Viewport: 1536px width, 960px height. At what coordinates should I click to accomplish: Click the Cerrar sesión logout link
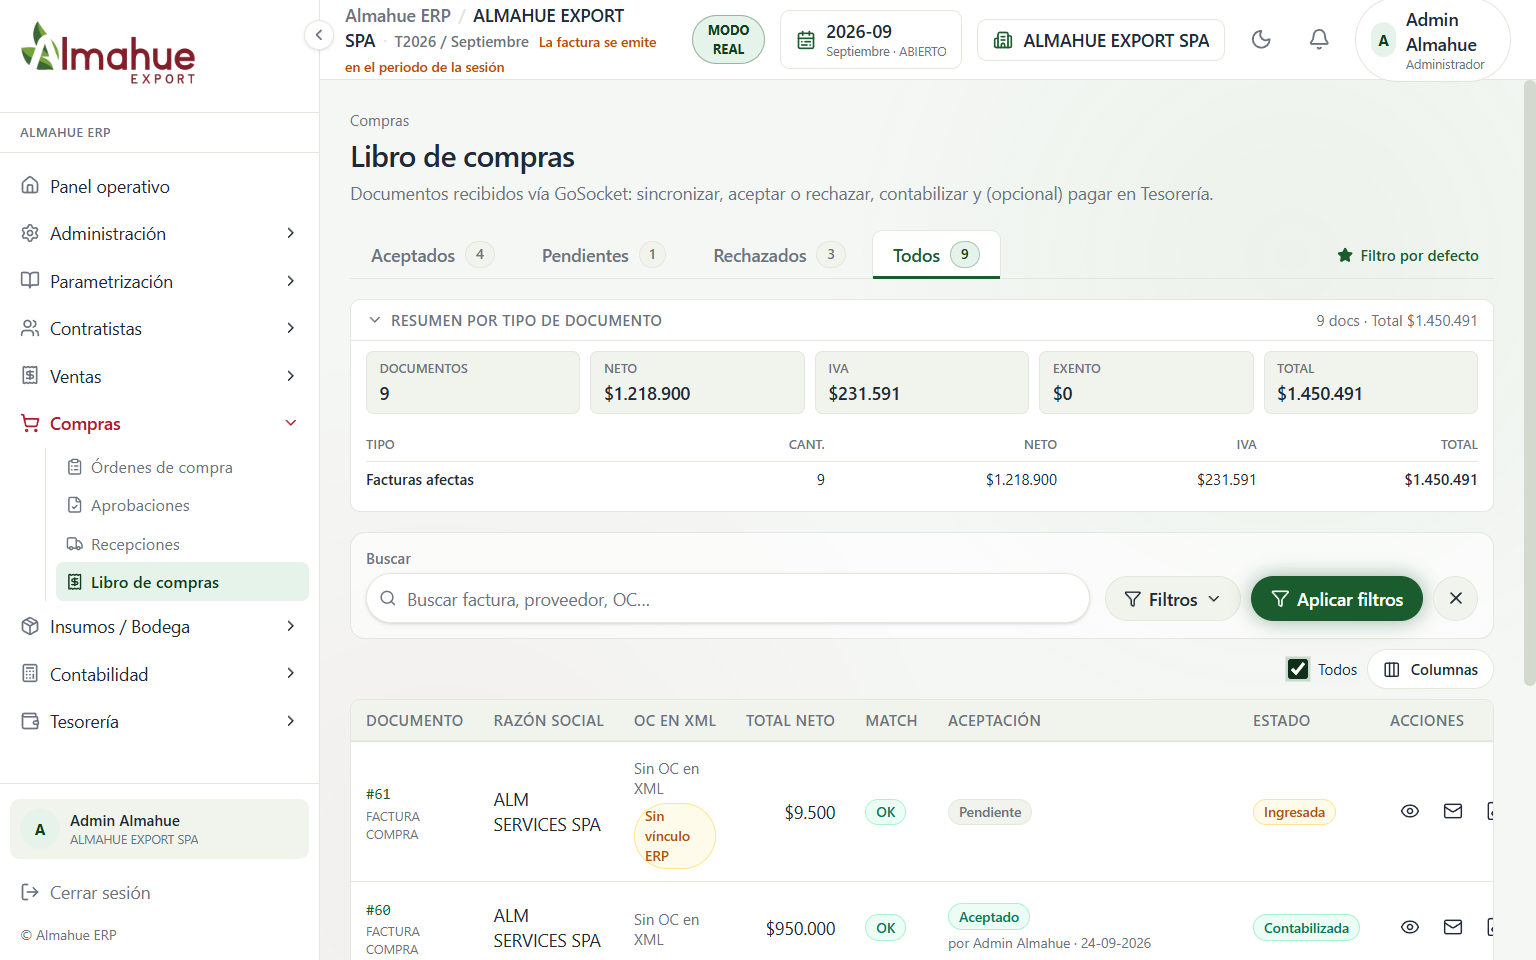(86, 893)
